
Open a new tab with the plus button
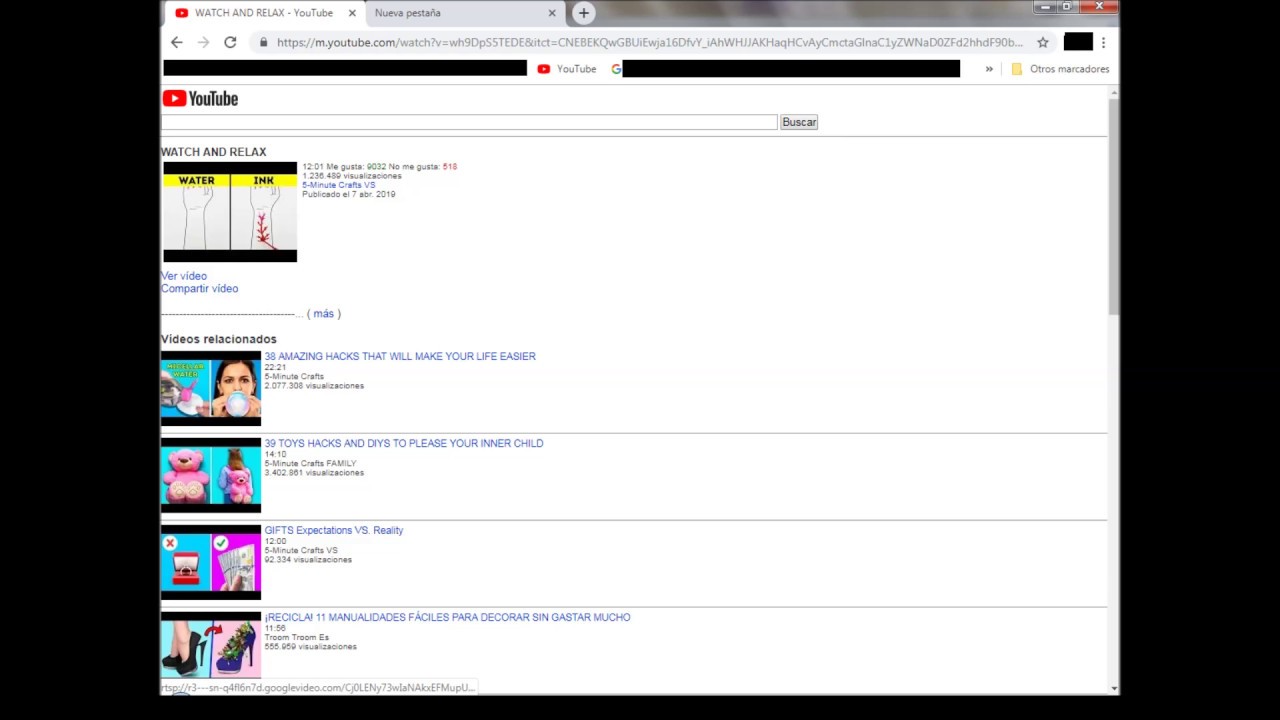tap(583, 13)
